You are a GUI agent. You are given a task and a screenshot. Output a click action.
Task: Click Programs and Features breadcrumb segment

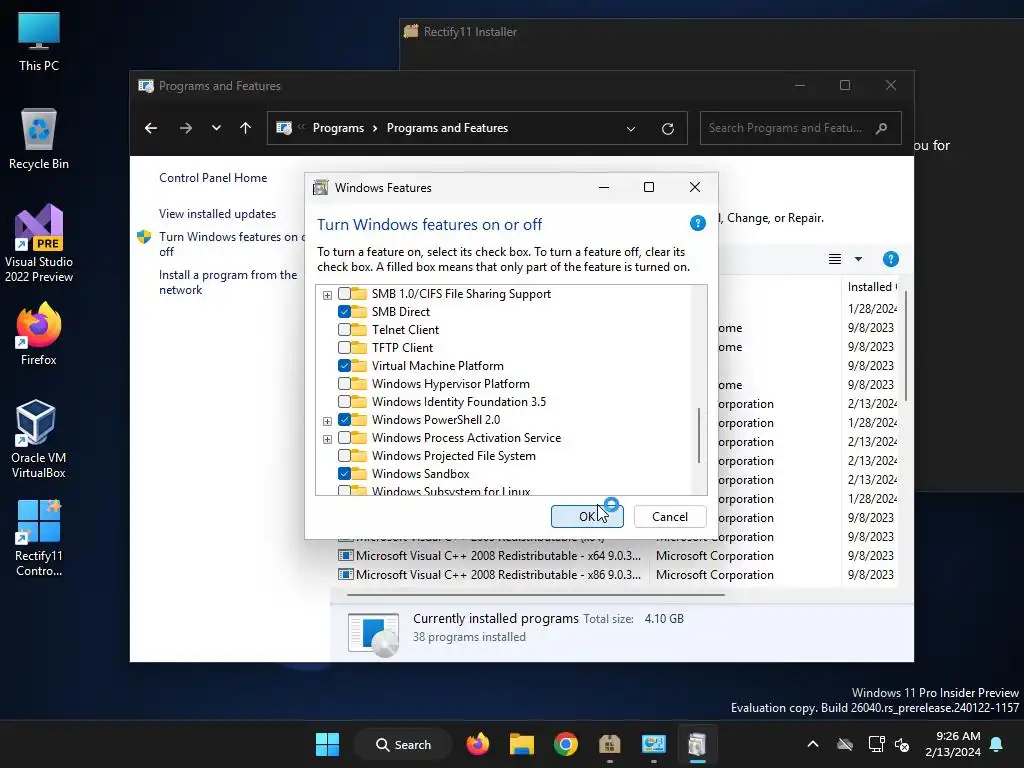447,128
